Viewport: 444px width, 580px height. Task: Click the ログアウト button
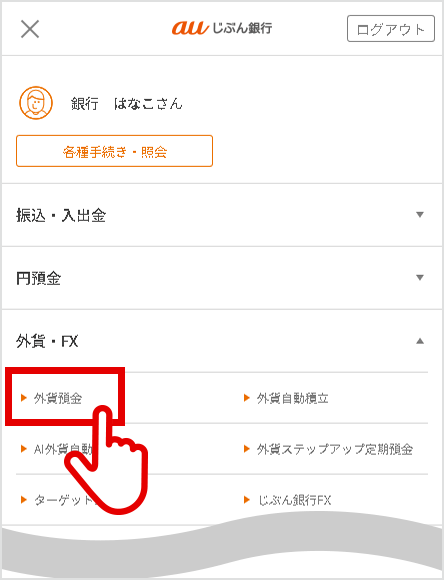coord(391,28)
